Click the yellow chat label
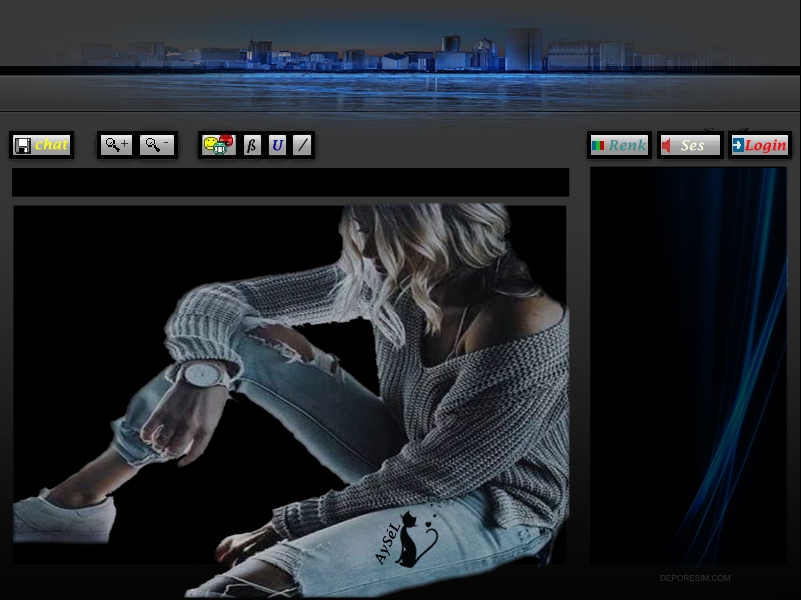This screenshot has height=600, width=801. coord(52,145)
